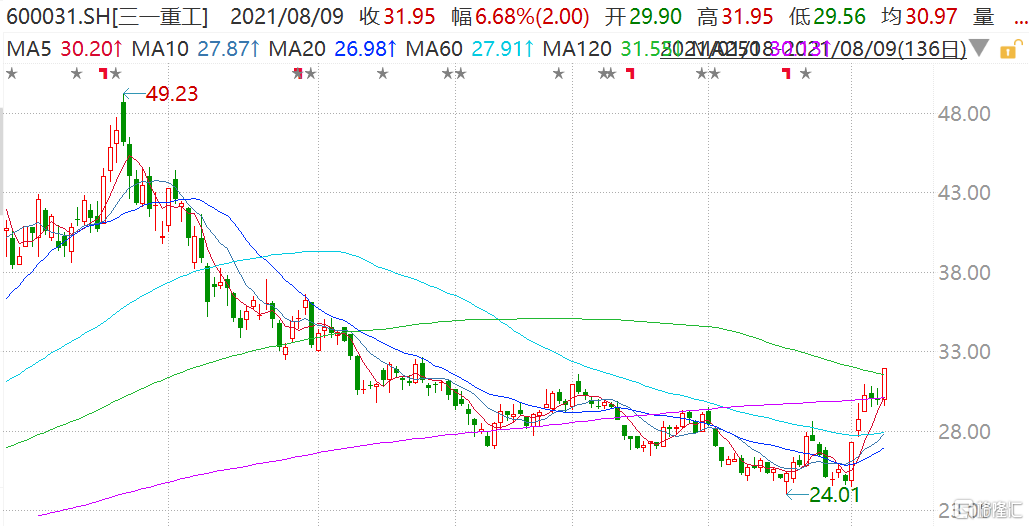Expand the red ellipsis more menu

coord(1016,18)
